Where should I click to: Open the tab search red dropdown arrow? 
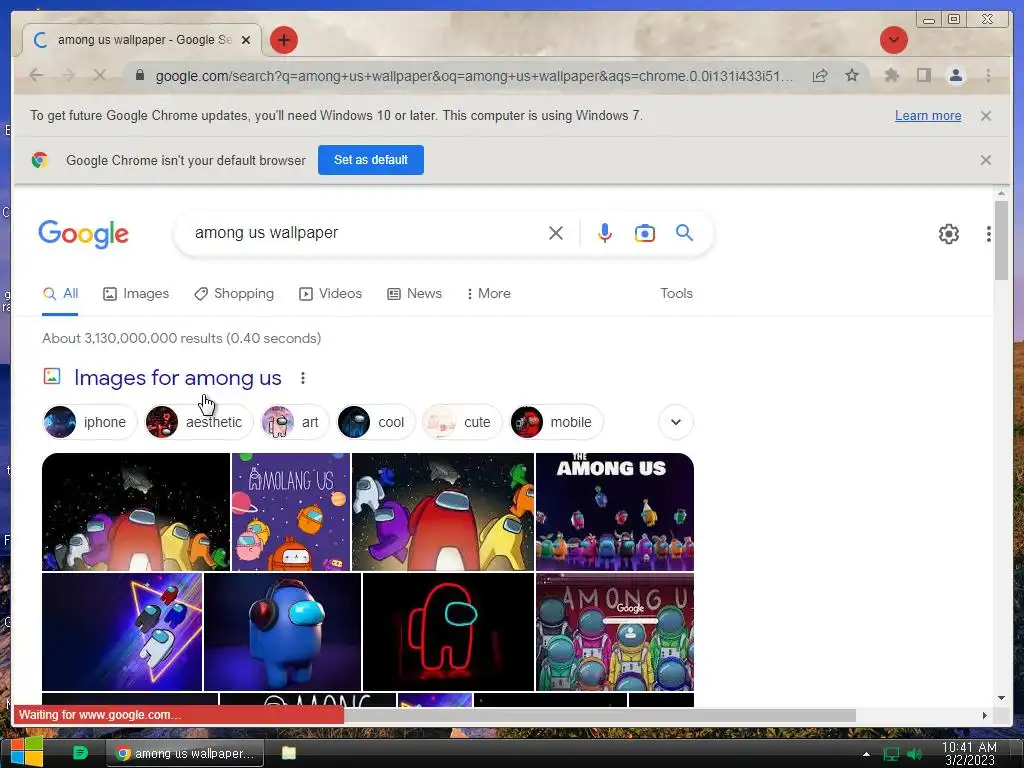[893, 40]
